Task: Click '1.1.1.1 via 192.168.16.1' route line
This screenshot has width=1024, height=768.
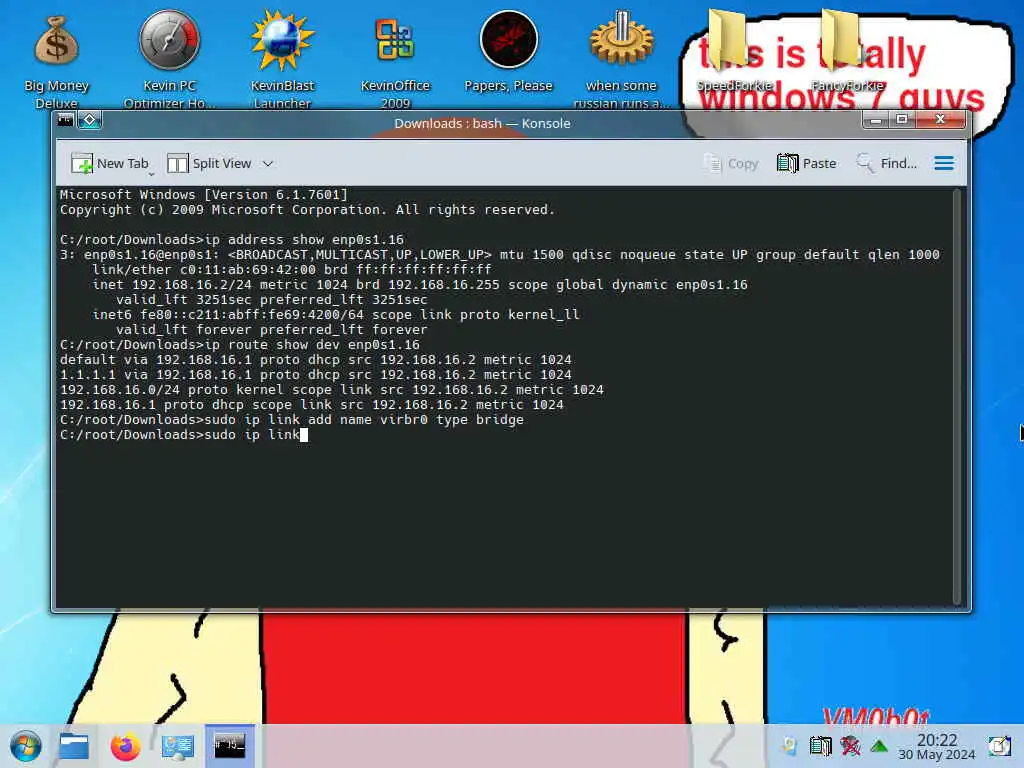Action: pos(315,375)
